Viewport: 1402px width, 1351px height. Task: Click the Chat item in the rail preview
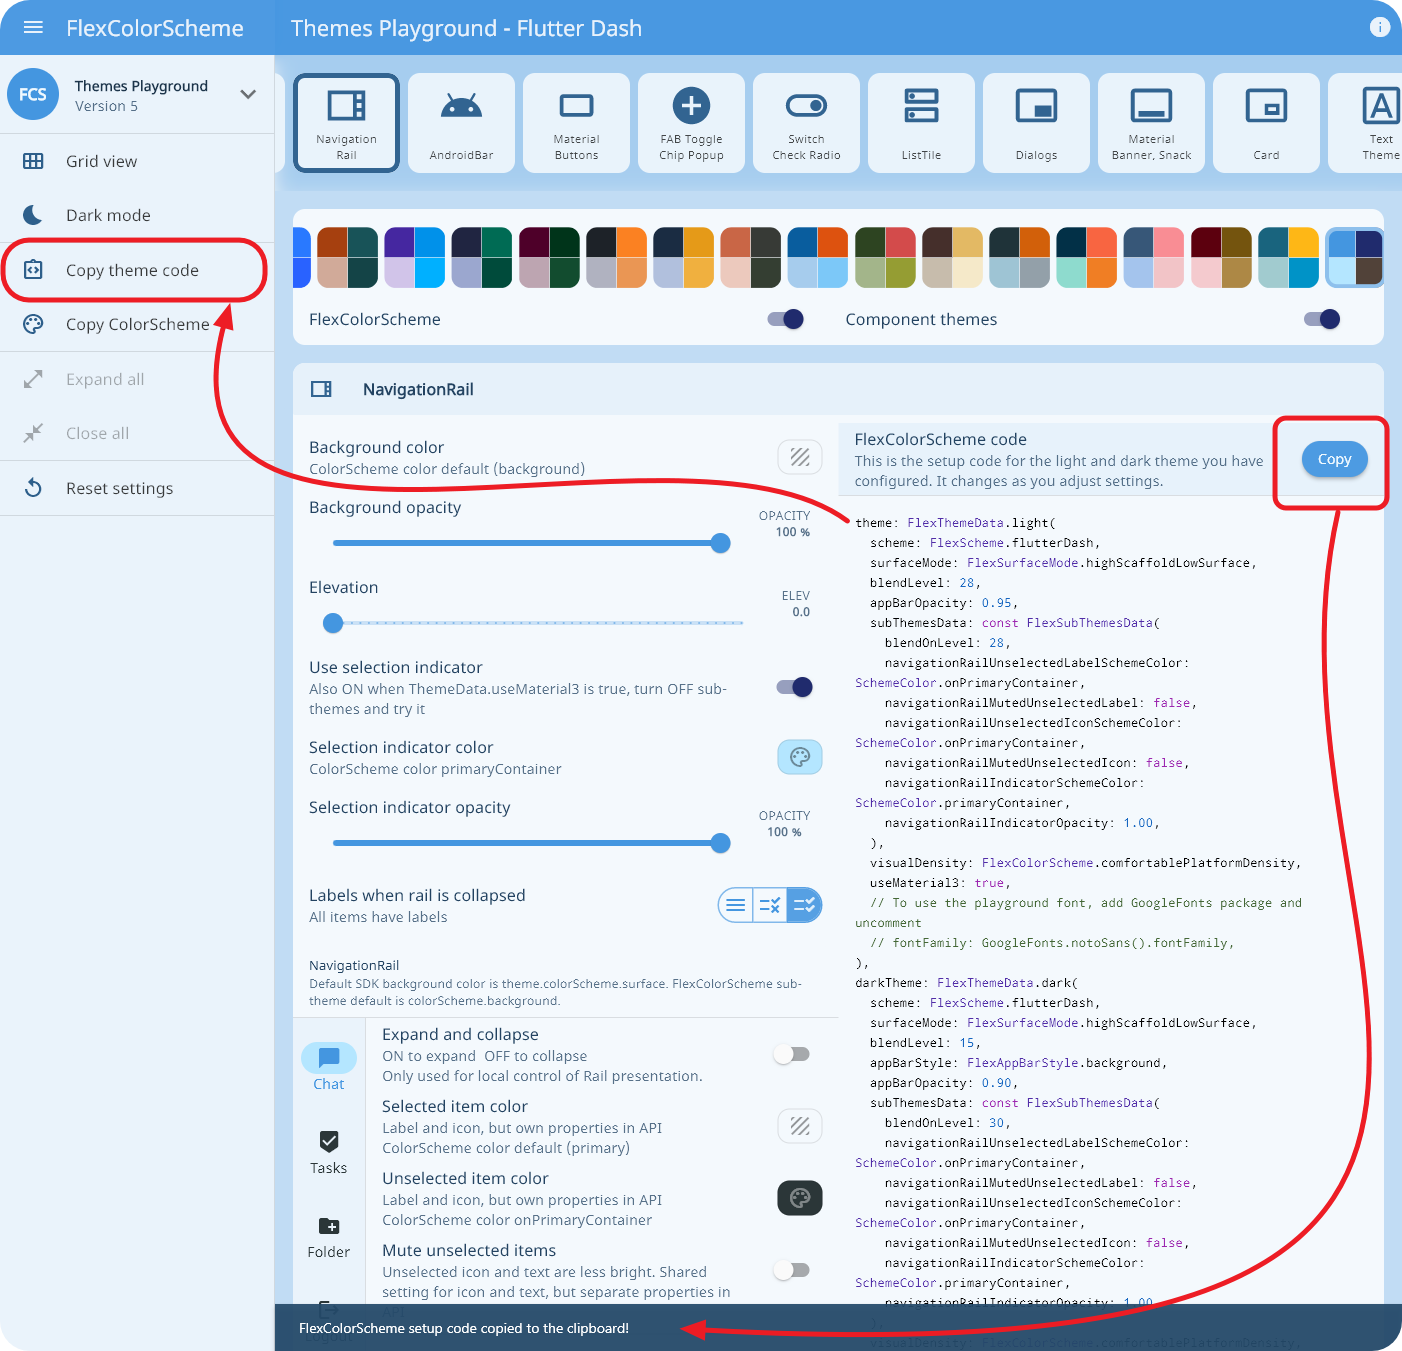(x=328, y=1068)
